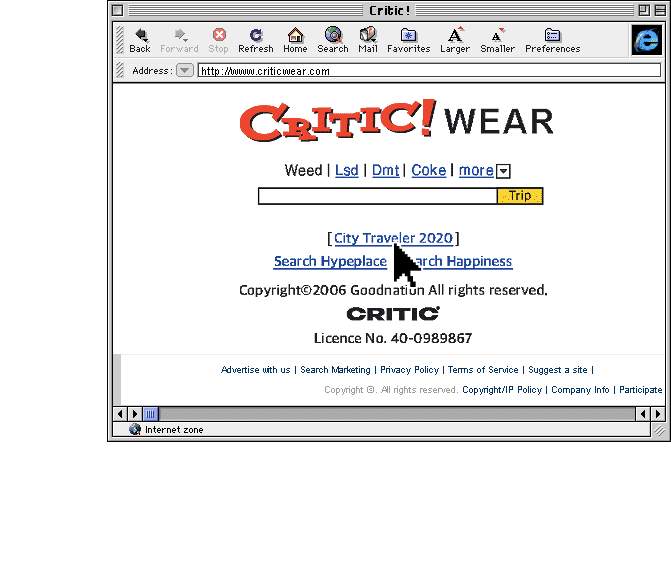This screenshot has height=576, width=671.
Task: Expand the 'more' categories dropdown arrow
Action: [504, 171]
